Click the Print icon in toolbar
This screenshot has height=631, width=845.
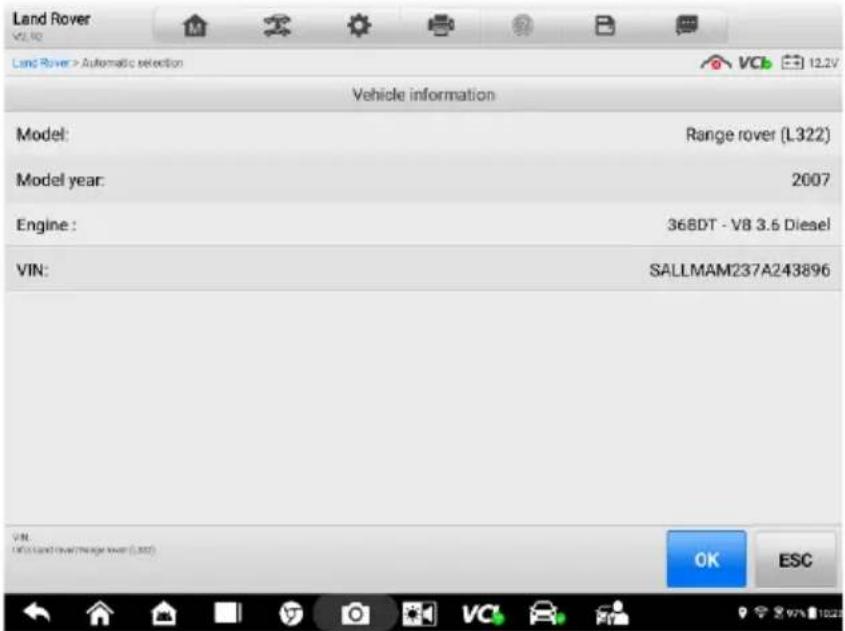[x=441, y=25]
